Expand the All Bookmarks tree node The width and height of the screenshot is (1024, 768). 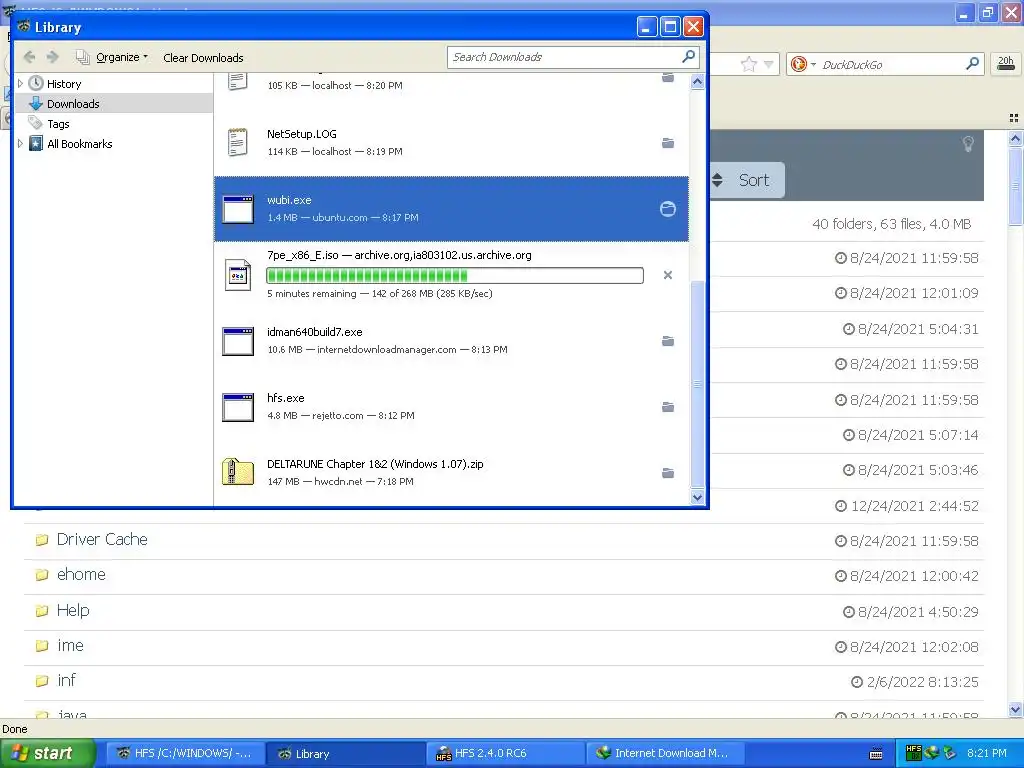pos(20,144)
